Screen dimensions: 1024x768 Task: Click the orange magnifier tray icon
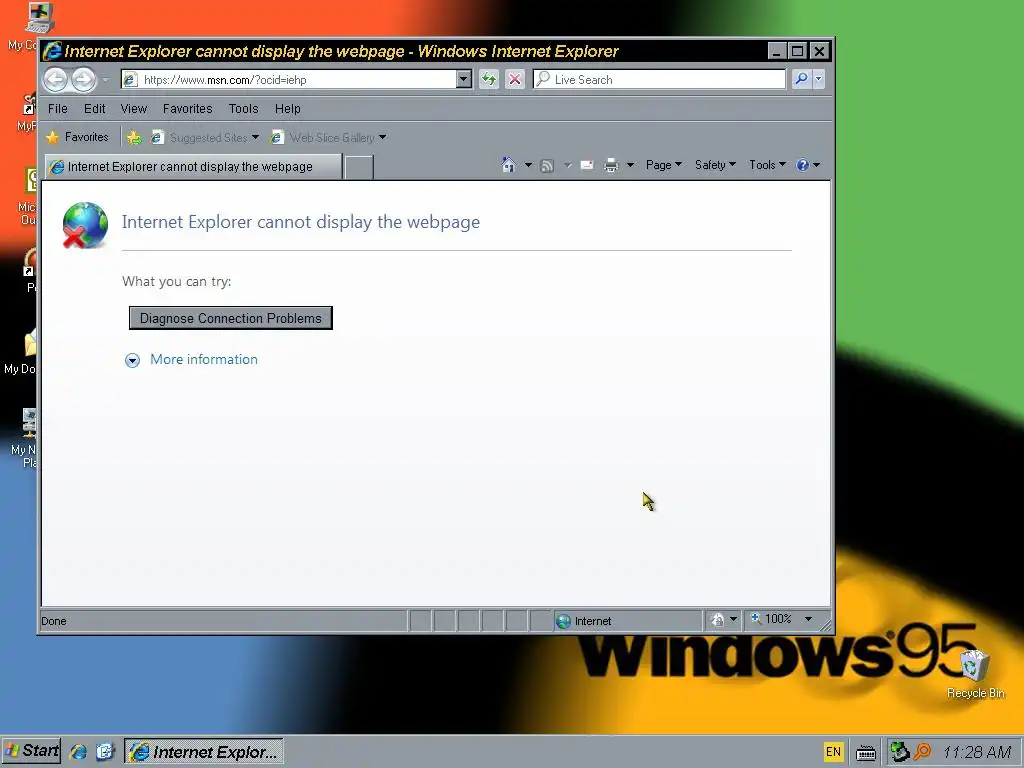[922, 752]
